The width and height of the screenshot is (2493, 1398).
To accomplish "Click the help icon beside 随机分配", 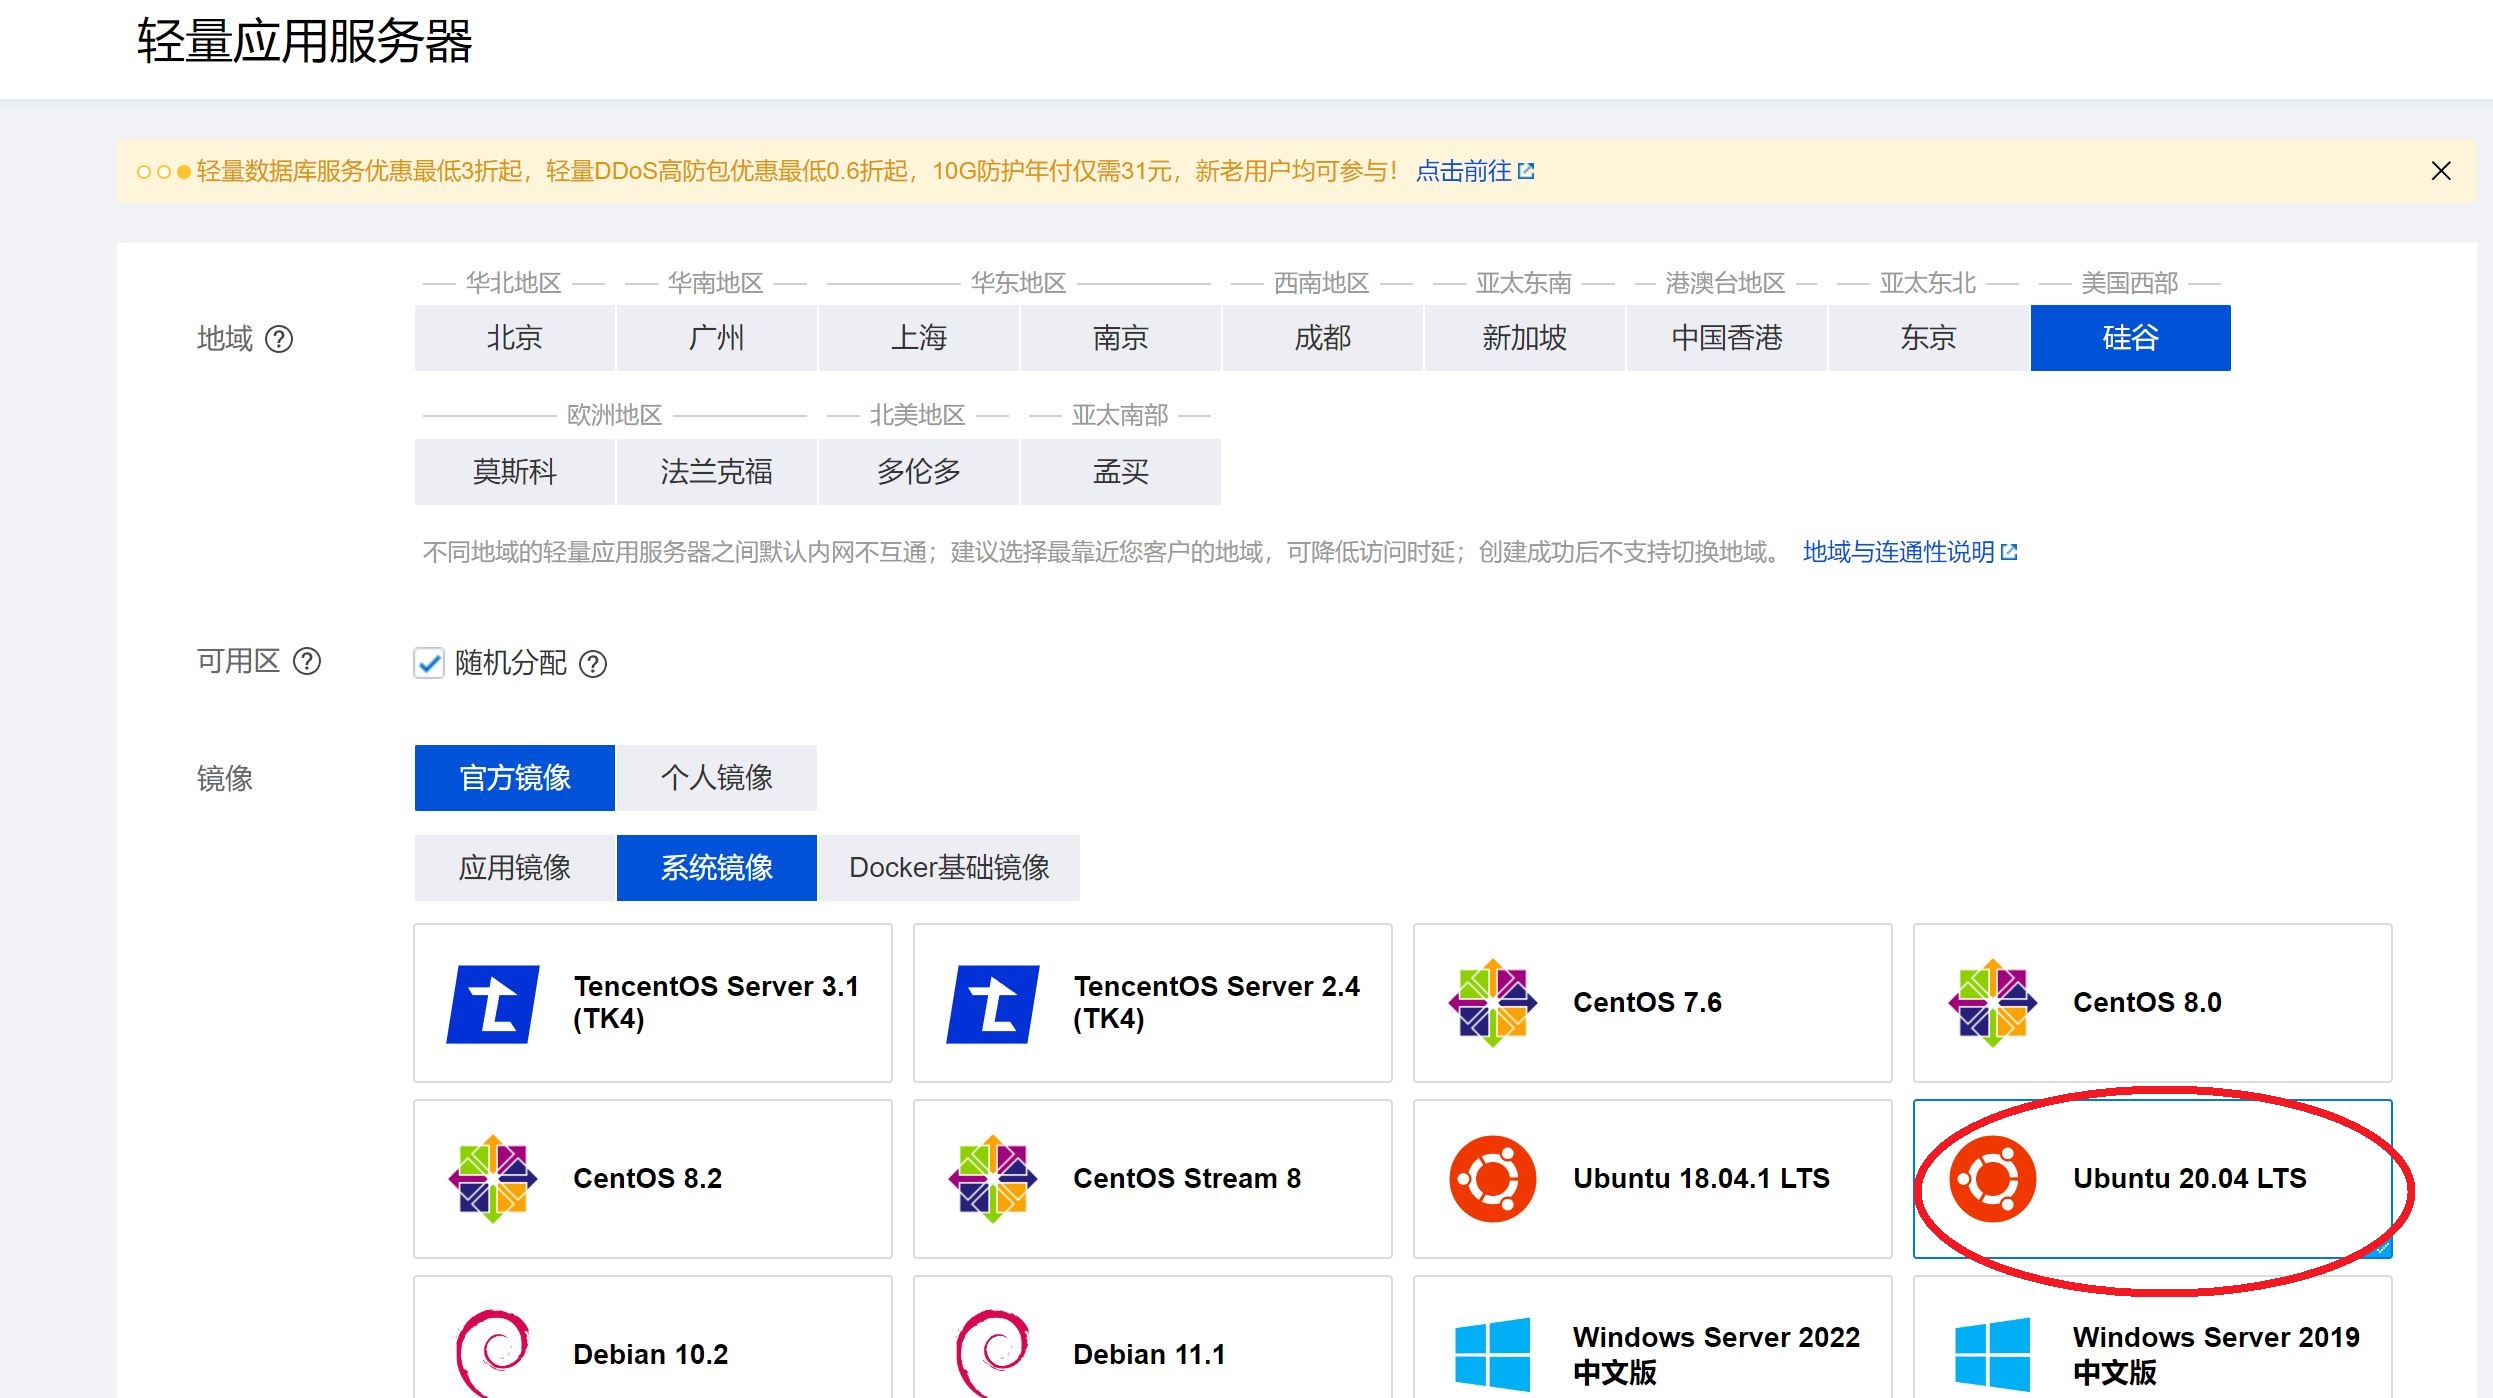I will click(593, 664).
